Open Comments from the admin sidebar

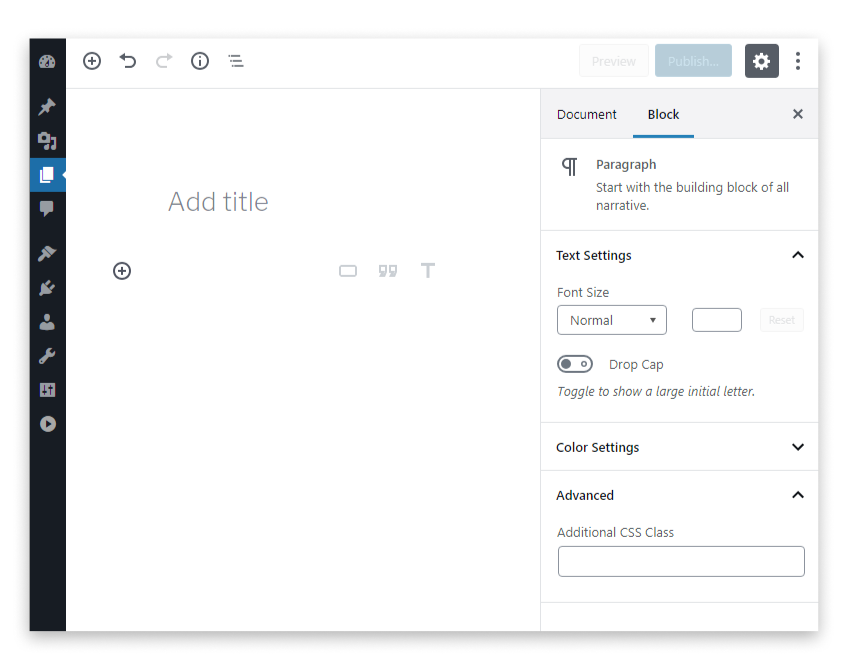(47, 208)
